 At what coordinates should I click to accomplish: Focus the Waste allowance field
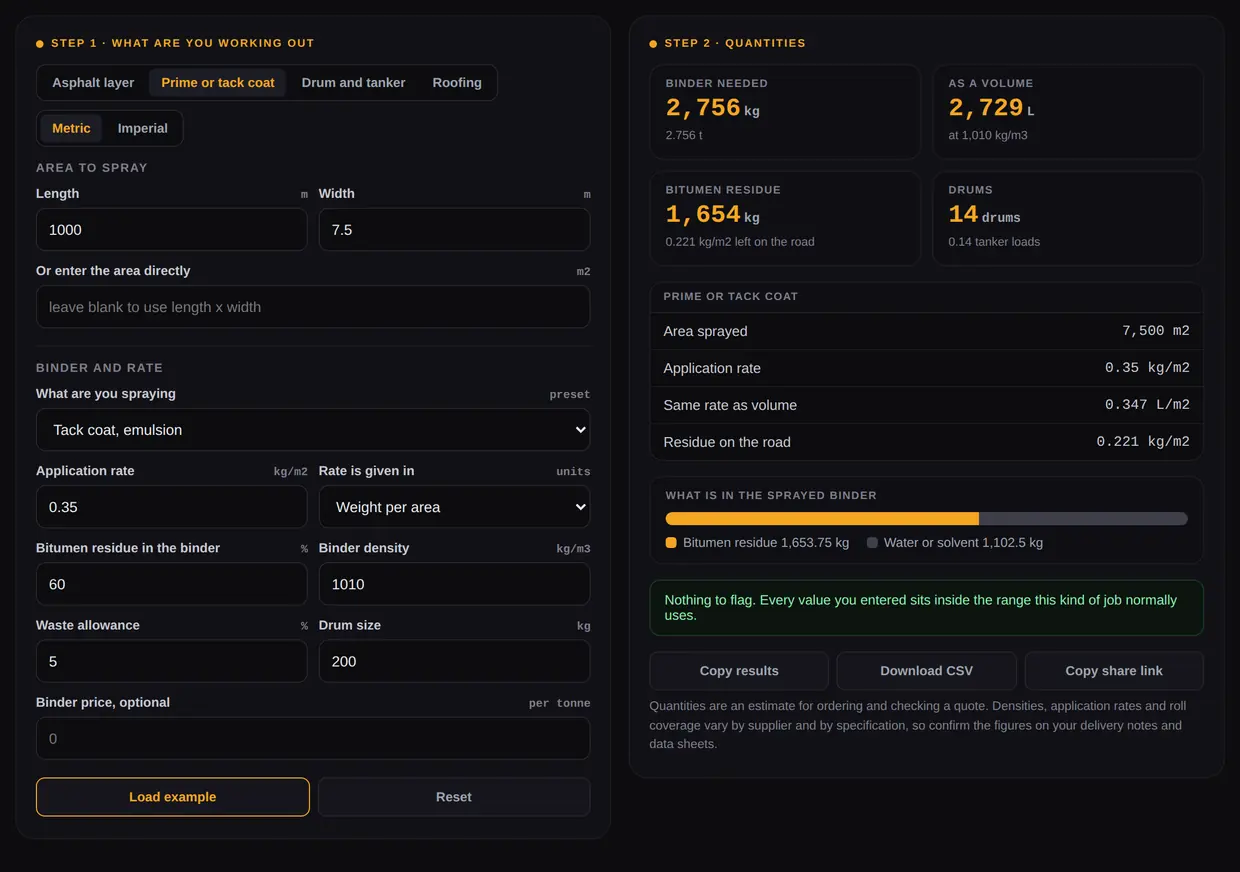[x=172, y=661]
